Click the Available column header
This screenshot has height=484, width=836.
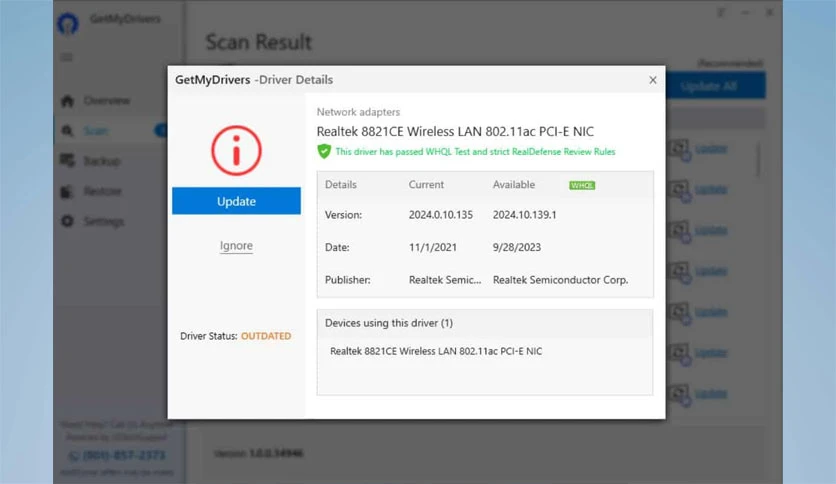coord(513,185)
